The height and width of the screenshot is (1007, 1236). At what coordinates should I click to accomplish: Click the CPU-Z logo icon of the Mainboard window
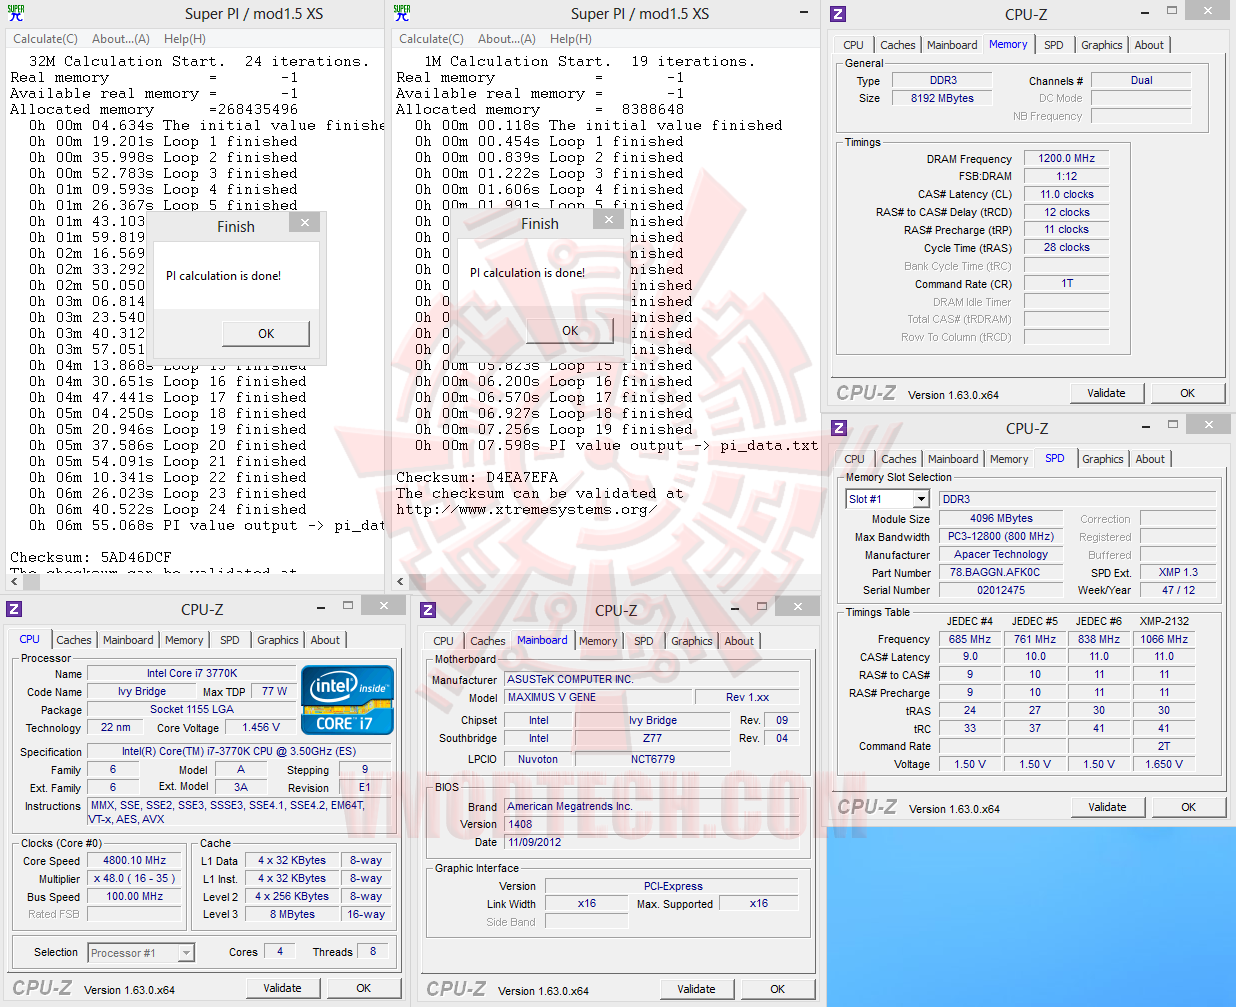tap(428, 610)
